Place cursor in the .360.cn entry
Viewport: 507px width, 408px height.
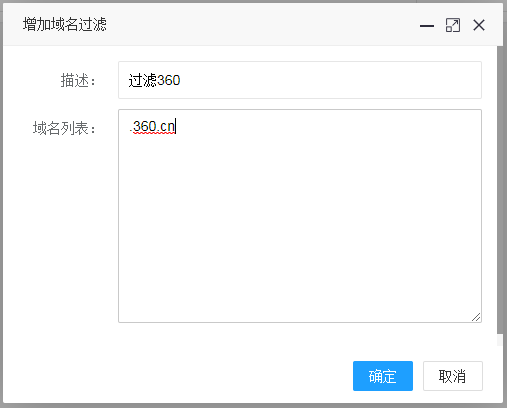(152, 127)
